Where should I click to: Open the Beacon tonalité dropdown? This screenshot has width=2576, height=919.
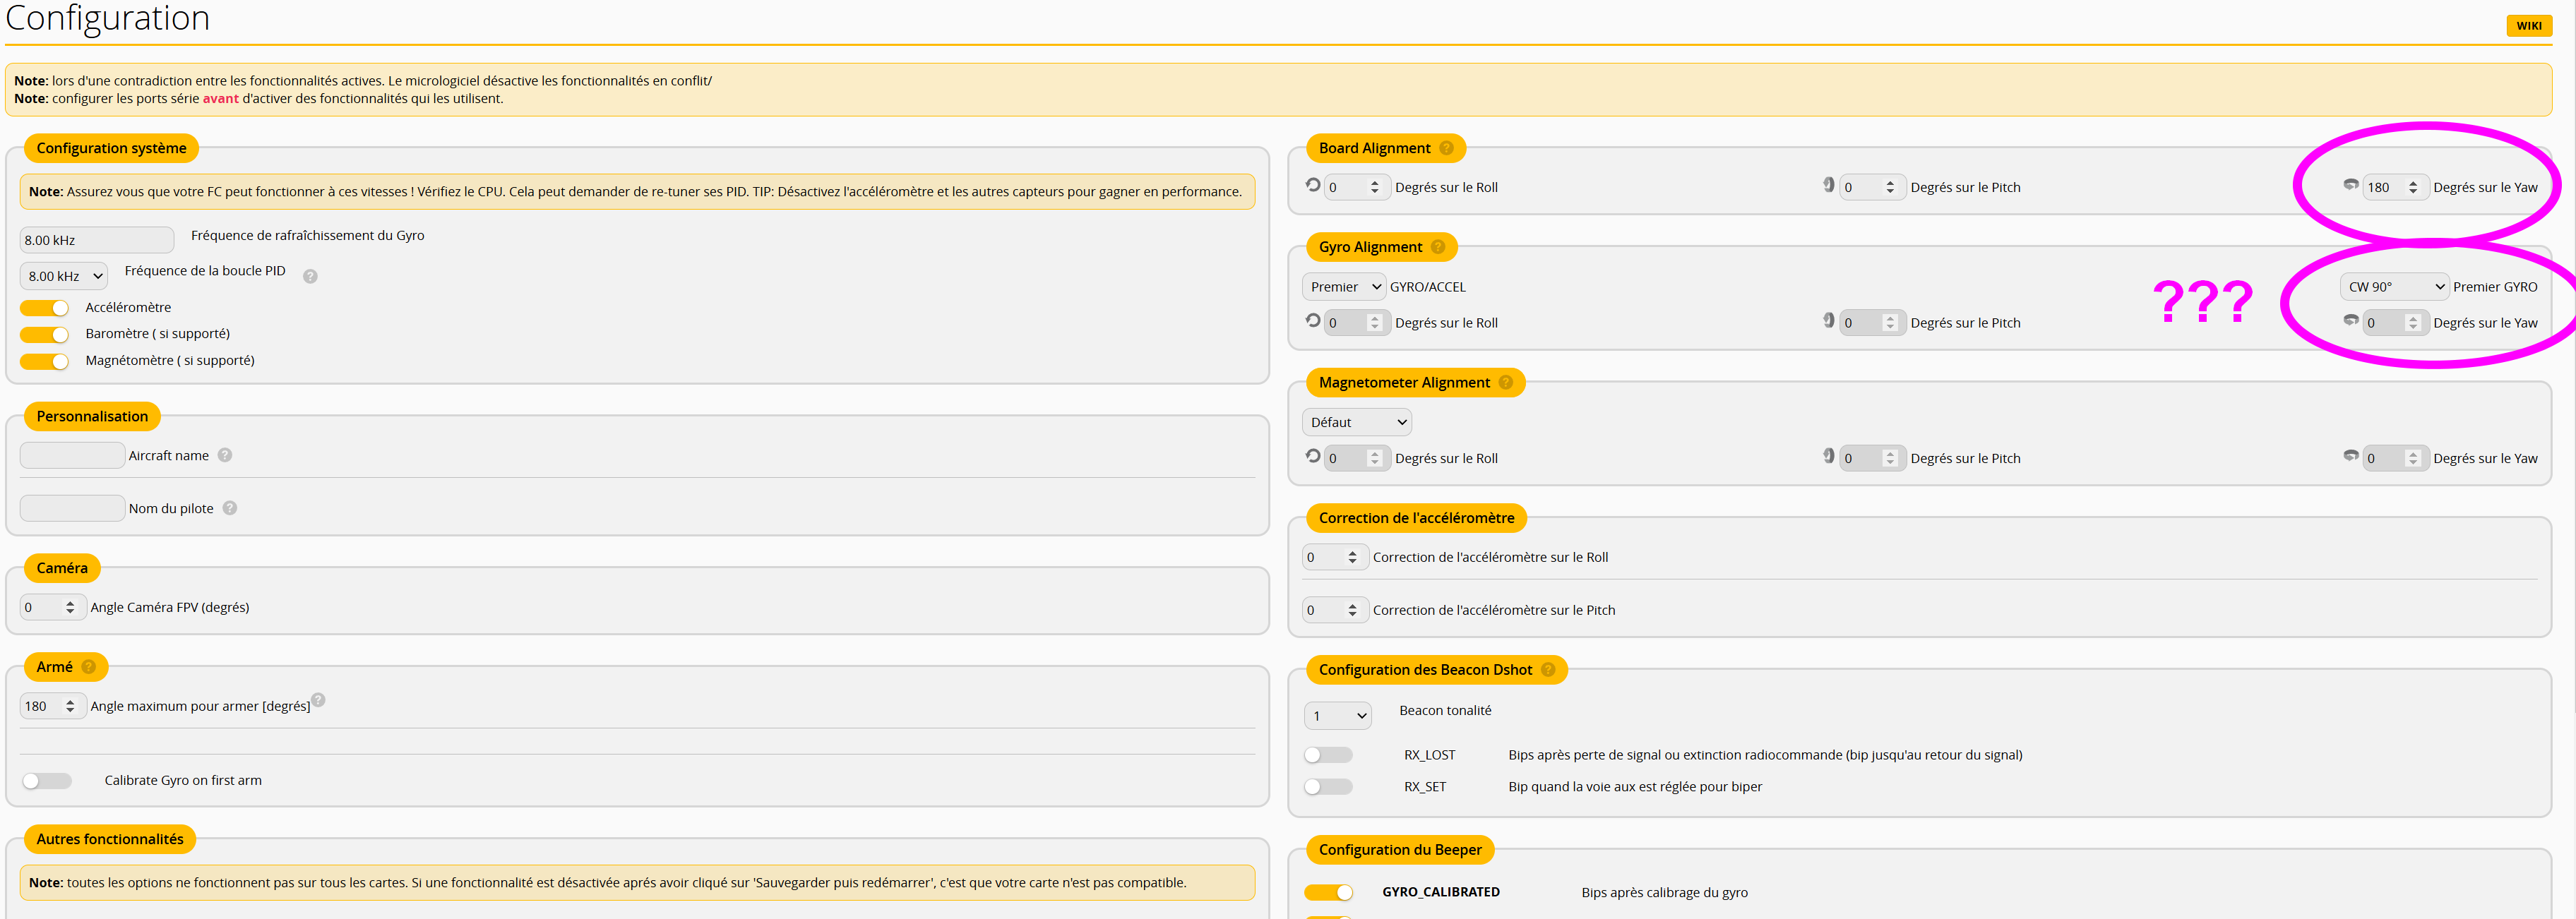tap(1337, 716)
